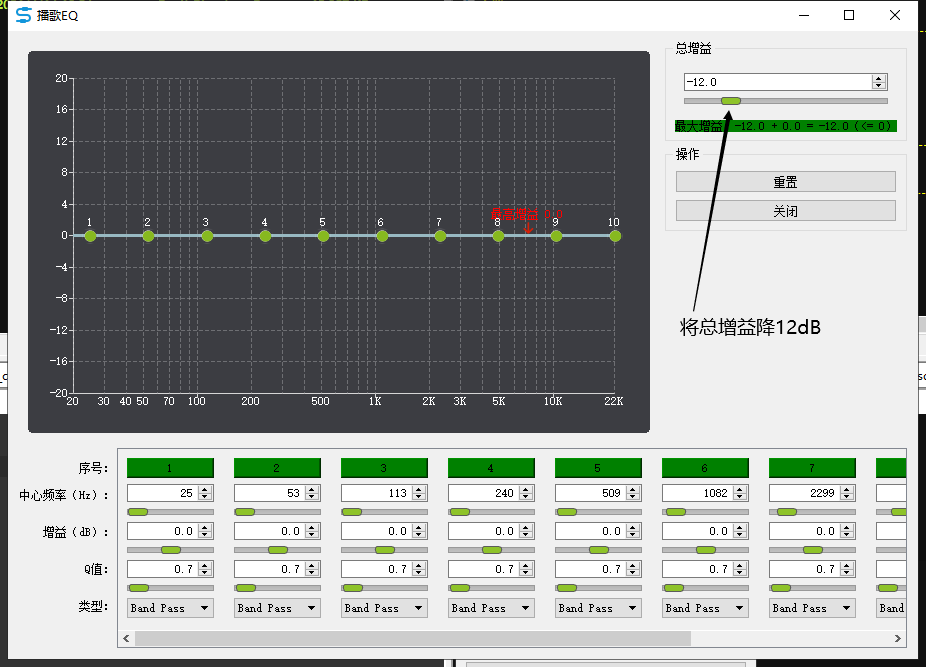This screenshot has width=926, height=667.
Task: Click the 总增益 spin down arrow
Action: [x=879, y=86]
